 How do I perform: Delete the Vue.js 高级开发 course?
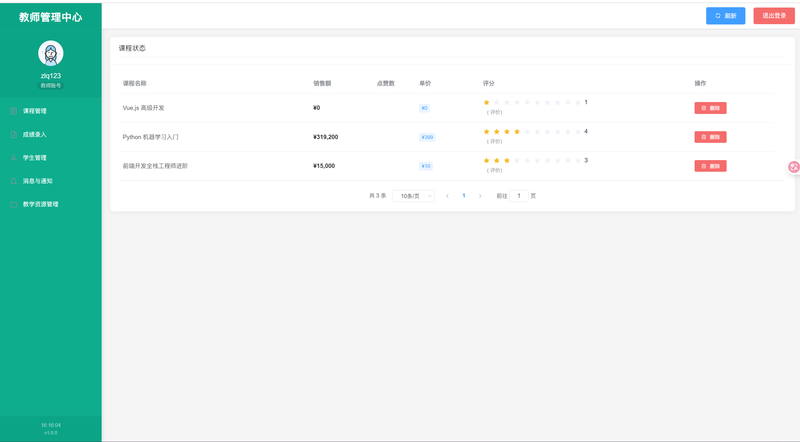(710, 108)
